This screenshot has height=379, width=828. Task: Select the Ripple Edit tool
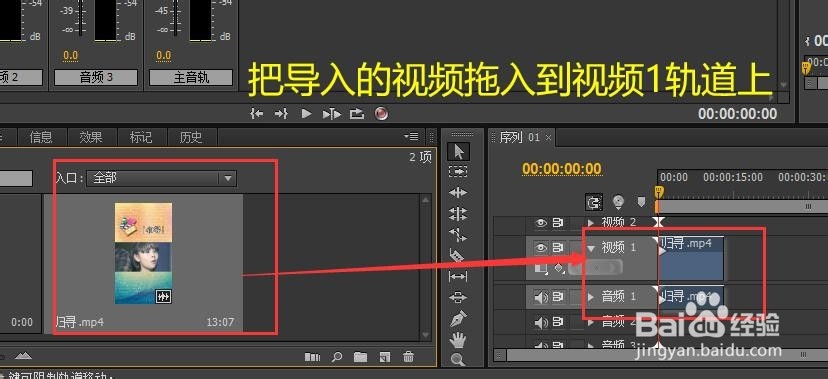click(x=458, y=193)
